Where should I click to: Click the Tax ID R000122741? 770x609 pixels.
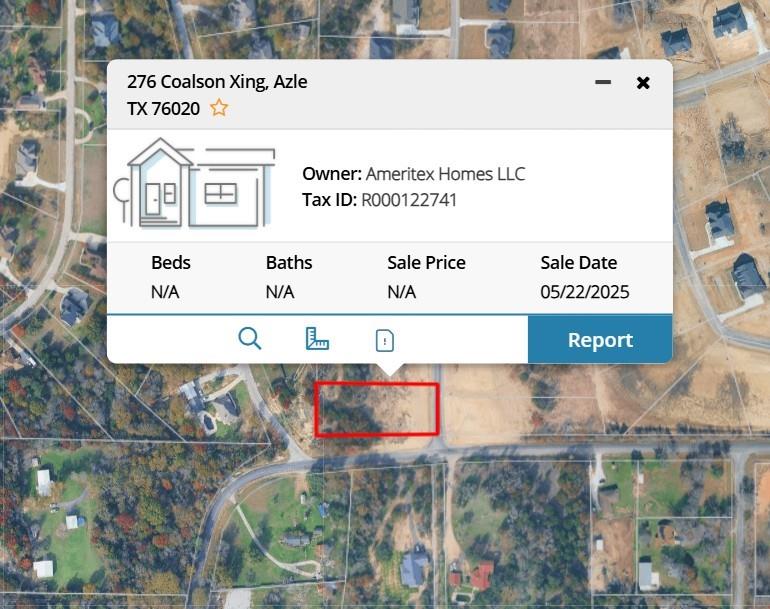pyautogui.click(x=409, y=200)
